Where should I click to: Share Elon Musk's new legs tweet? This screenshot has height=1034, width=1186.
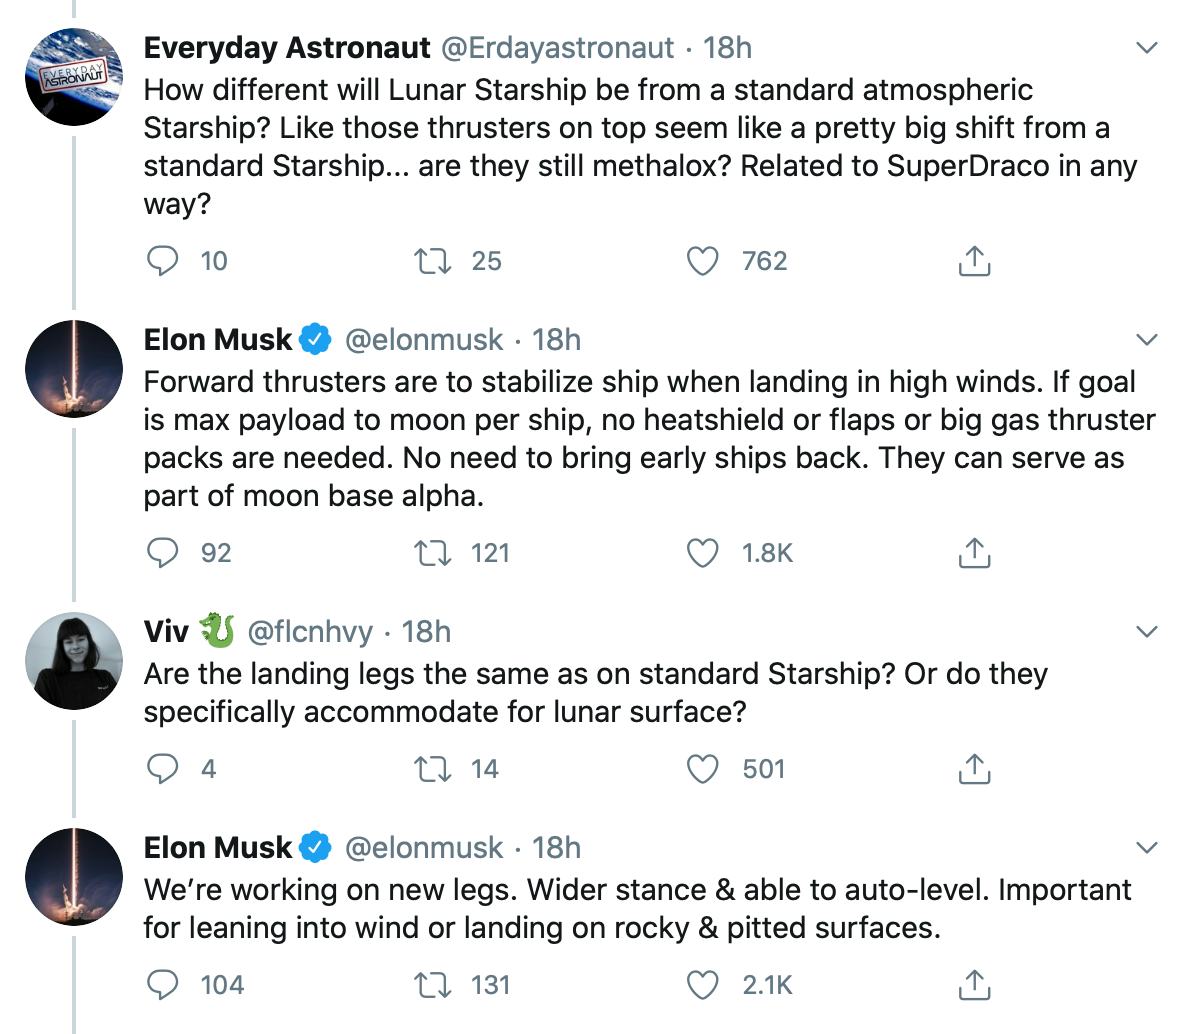[973, 985]
